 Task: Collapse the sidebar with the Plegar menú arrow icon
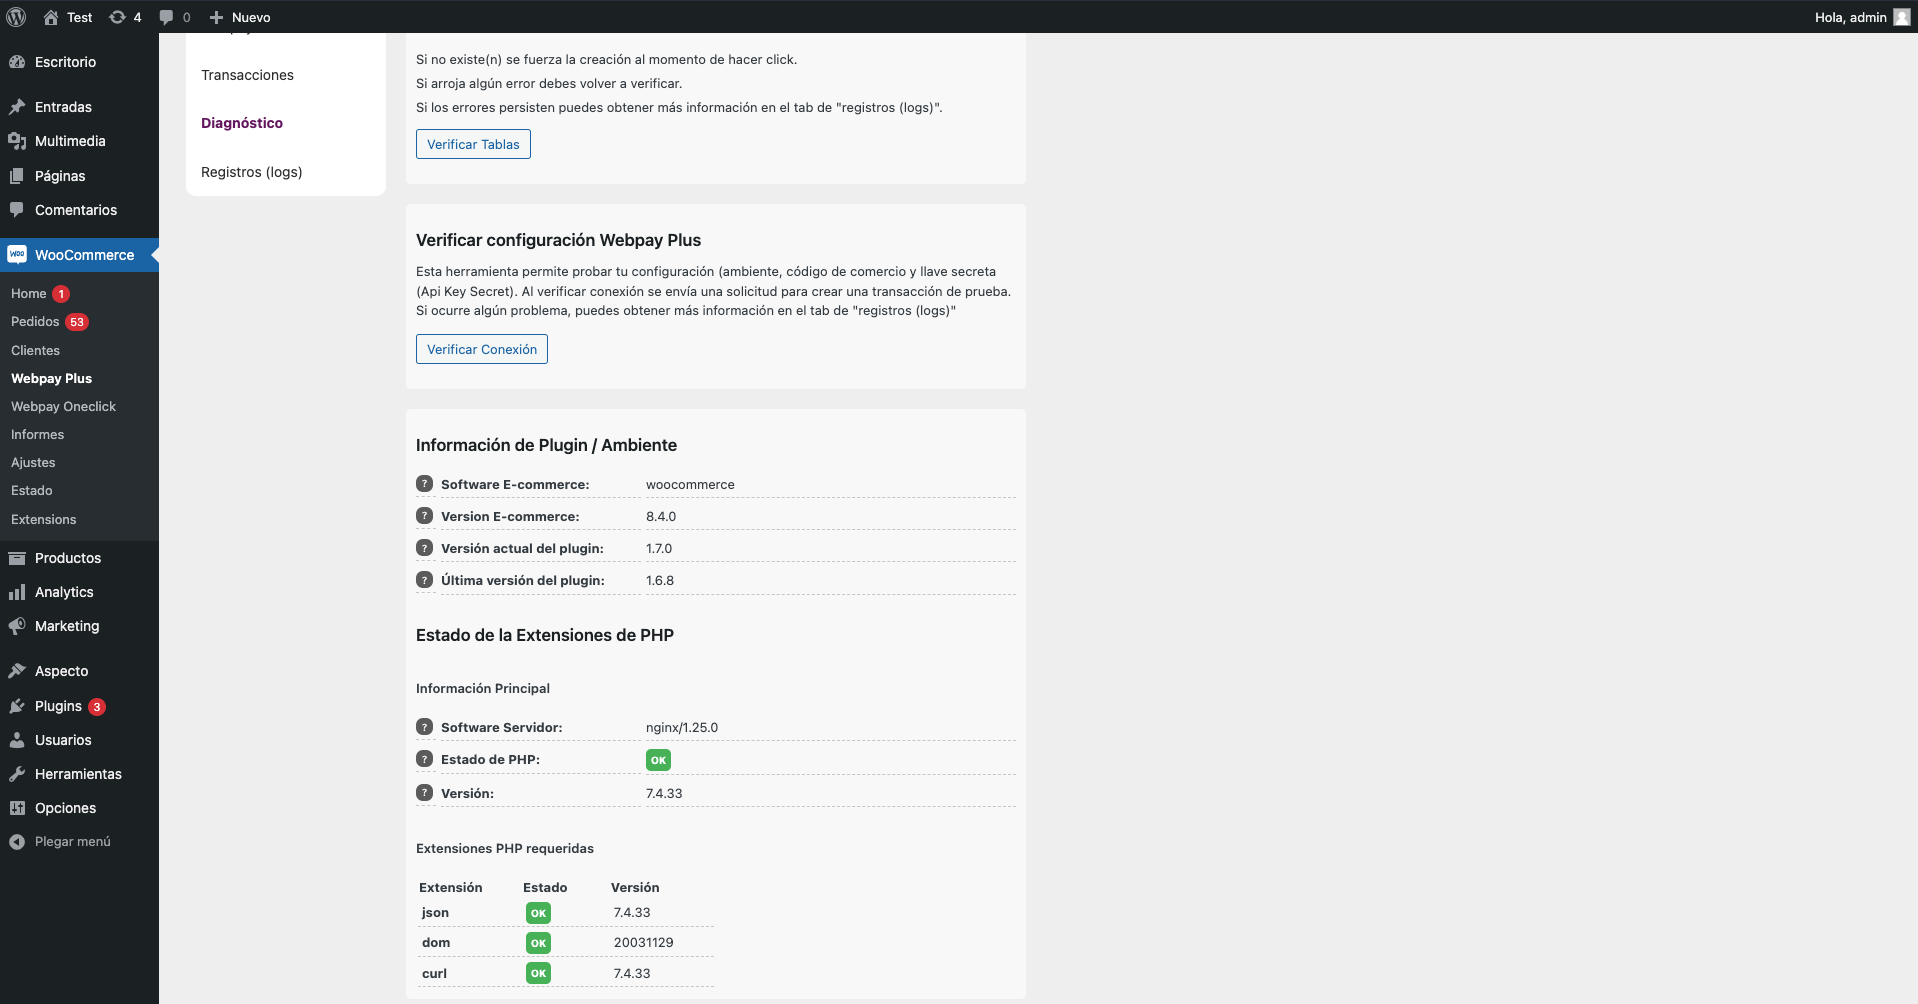pos(17,842)
